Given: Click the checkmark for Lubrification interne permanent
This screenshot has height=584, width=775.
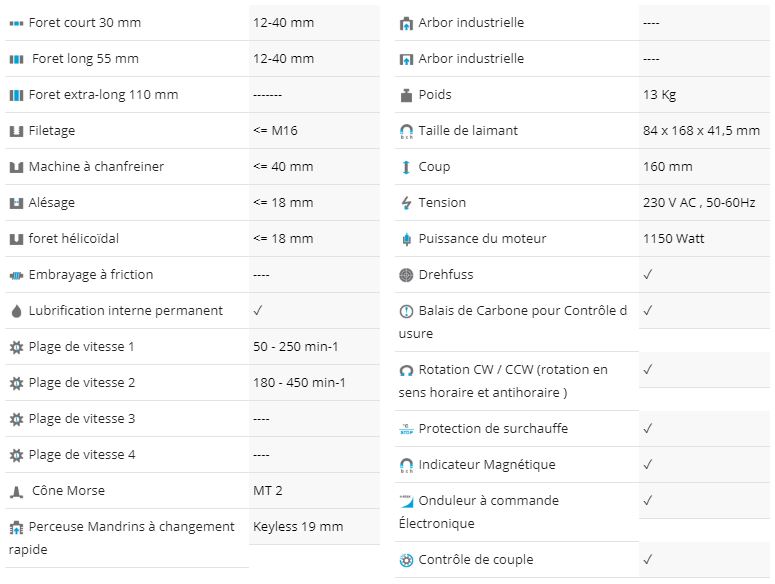Looking at the screenshot, I should point(258,310).
